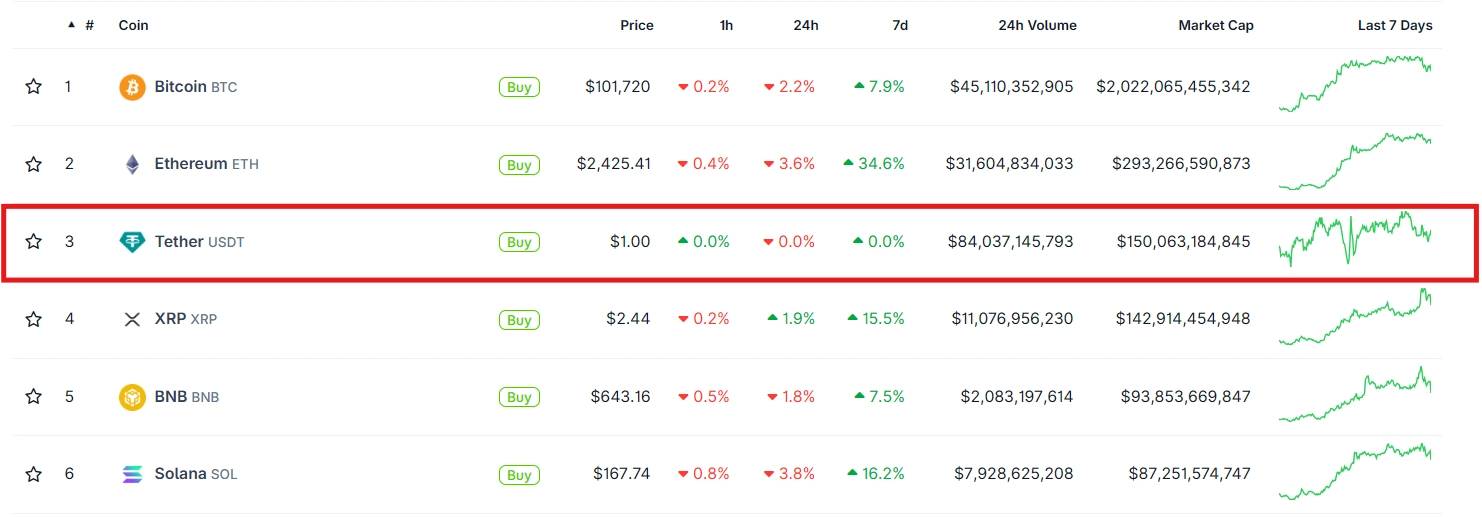
Task: Open the Ethereum ETH coin link
Action: tap(206, 164)
